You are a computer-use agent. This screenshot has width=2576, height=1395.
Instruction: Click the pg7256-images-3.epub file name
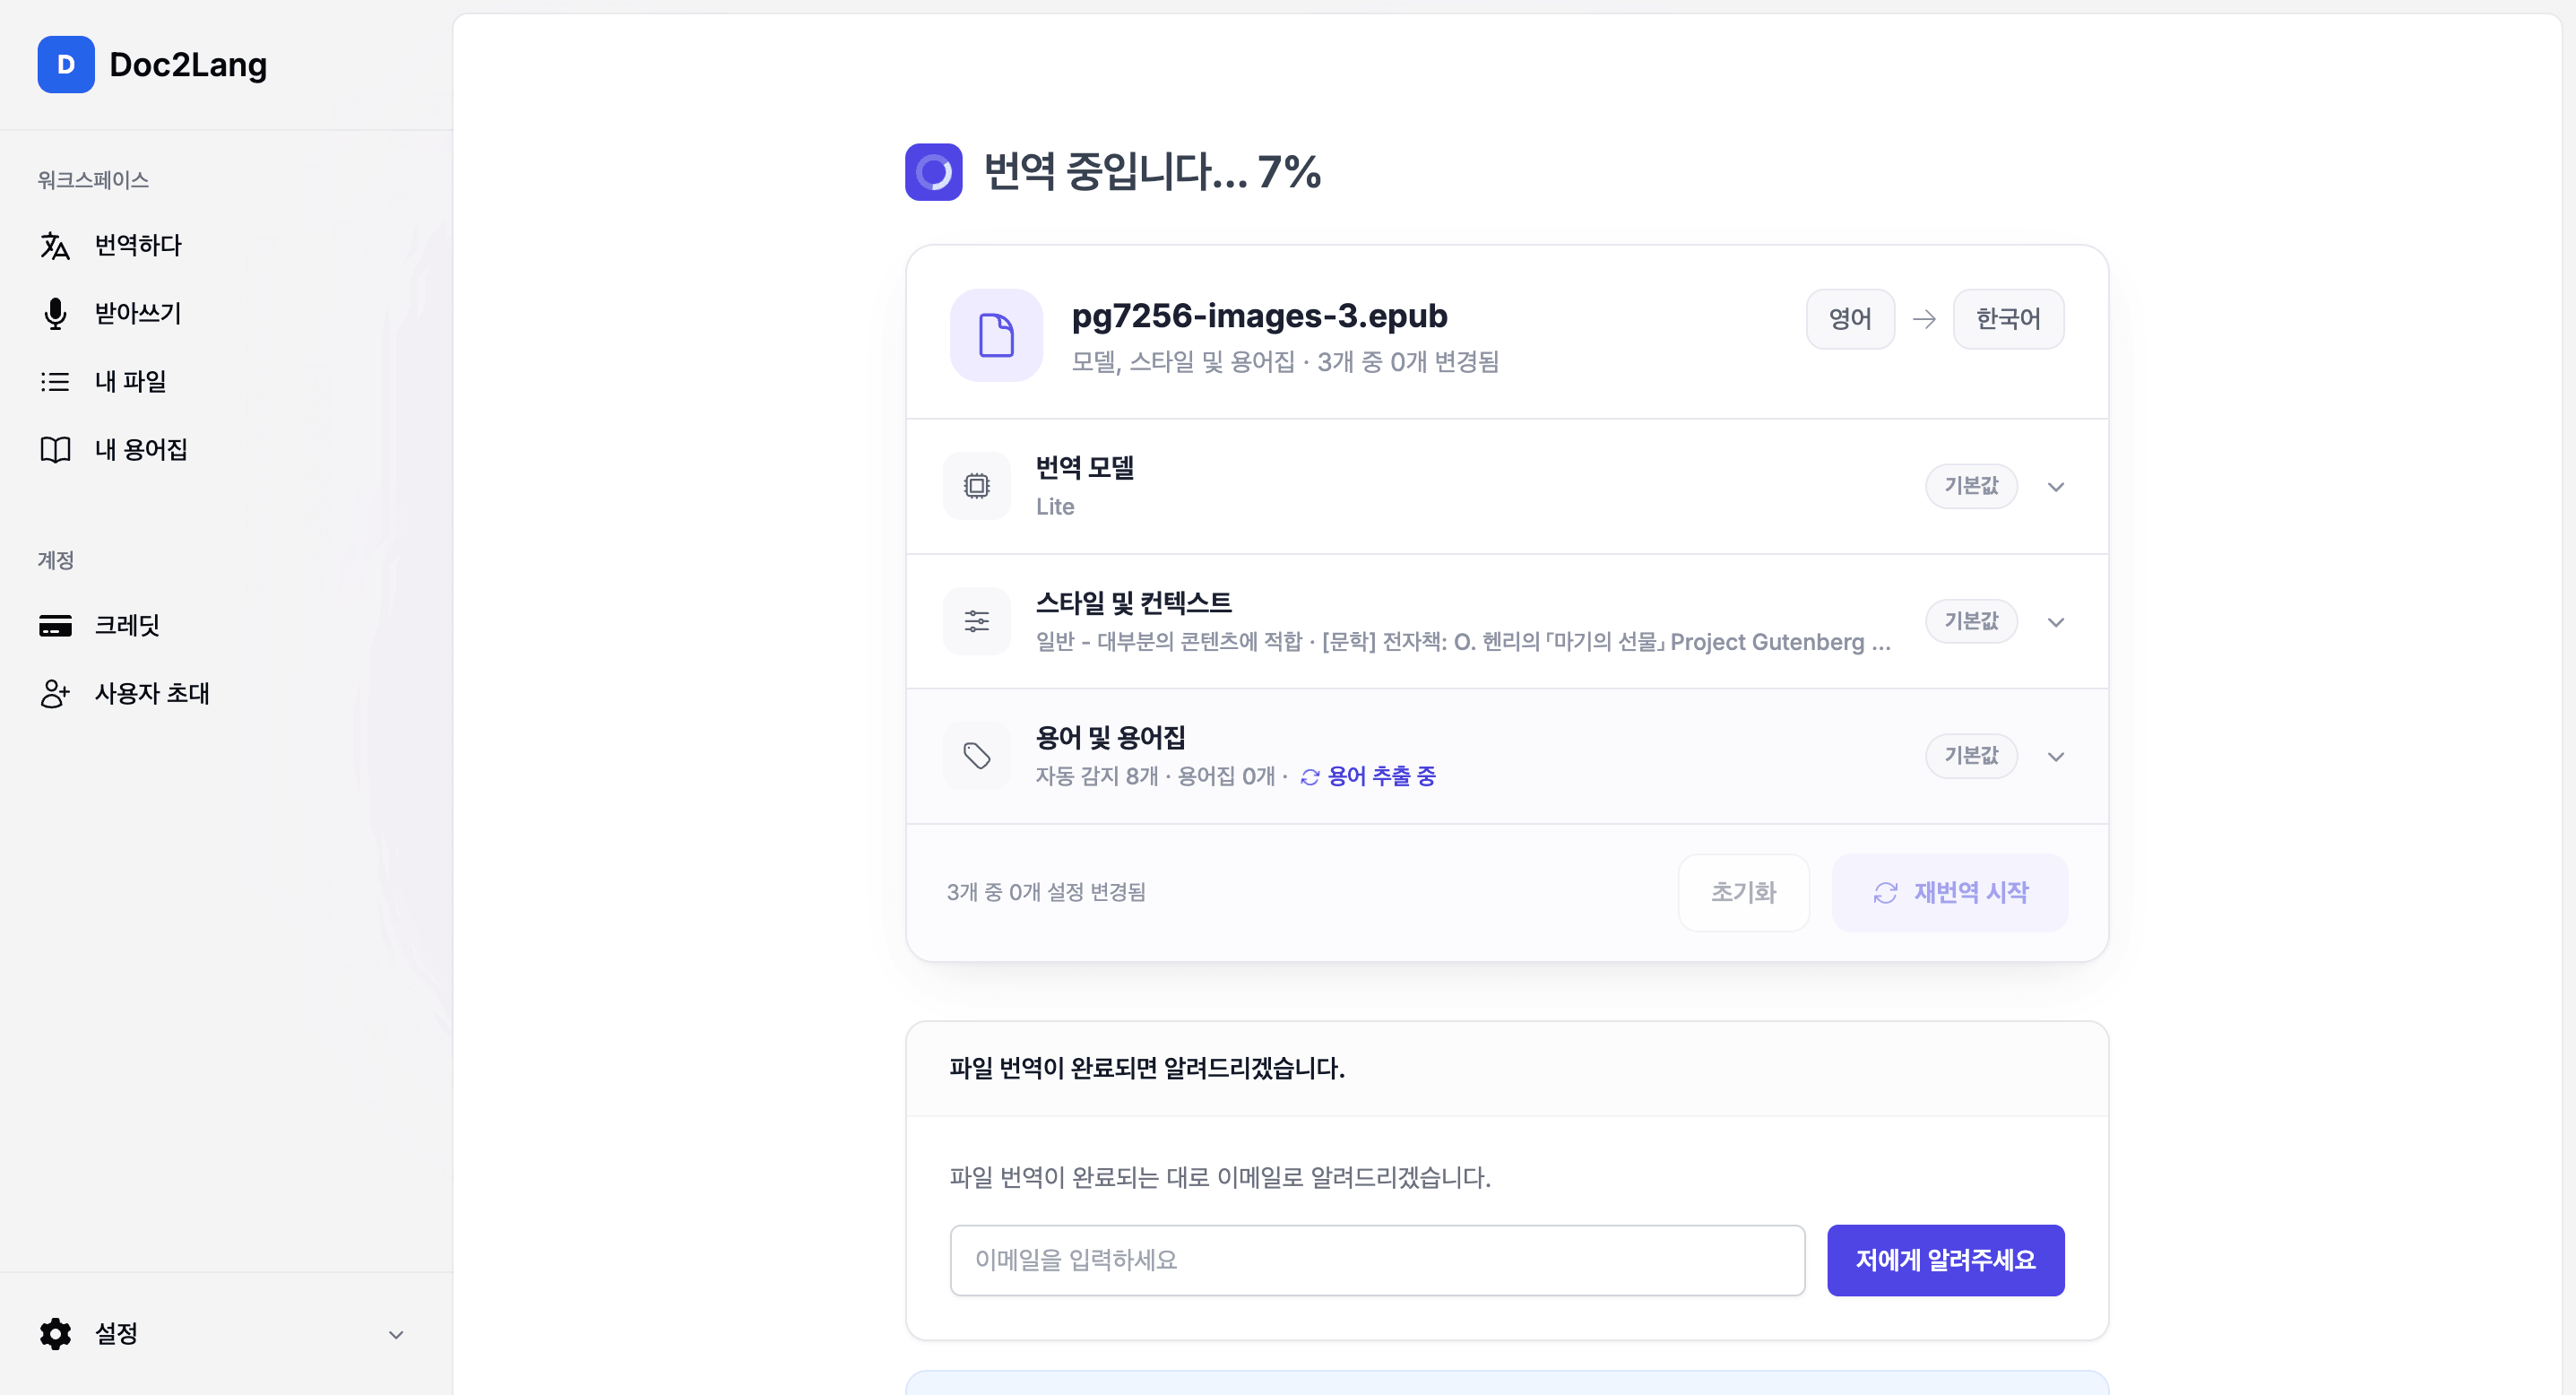tap(1259, 316)
